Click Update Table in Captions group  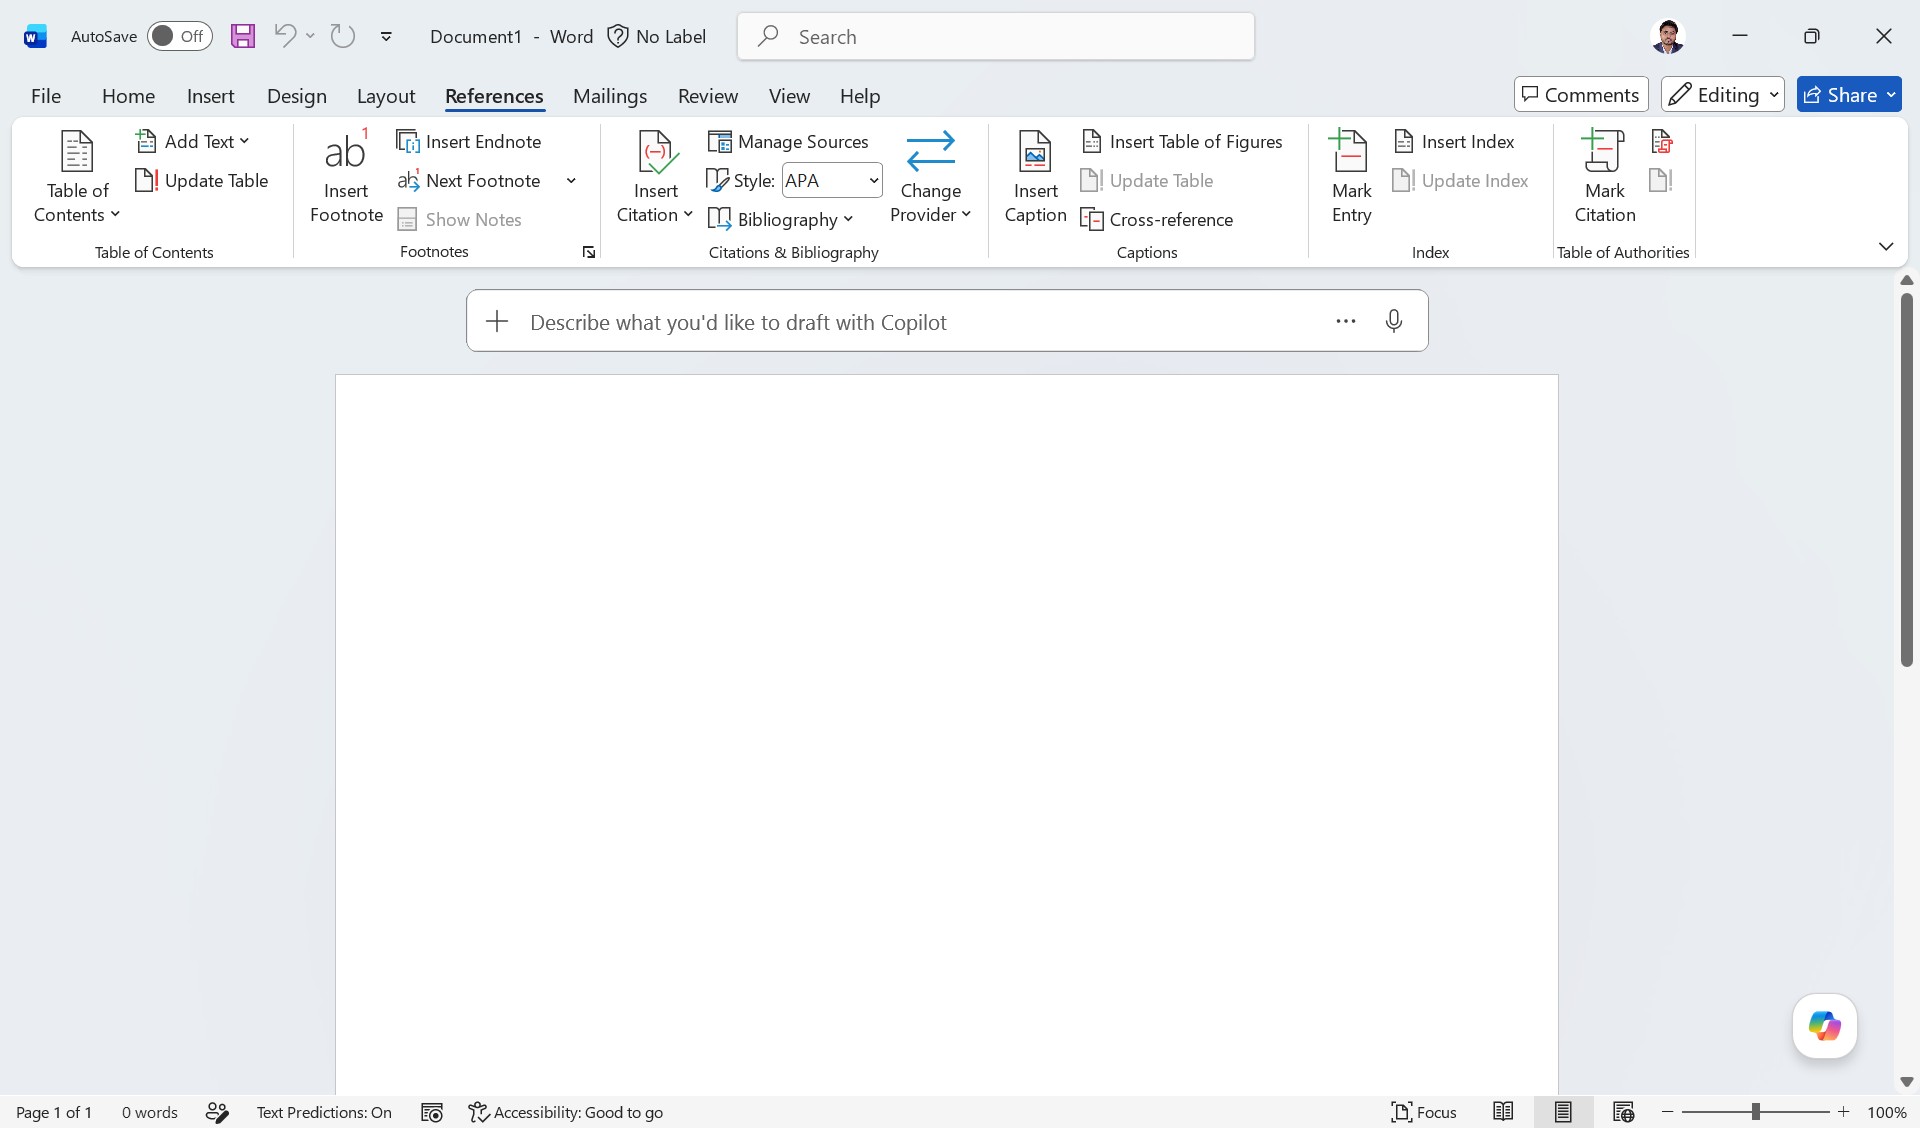(x=1147, y=180)
